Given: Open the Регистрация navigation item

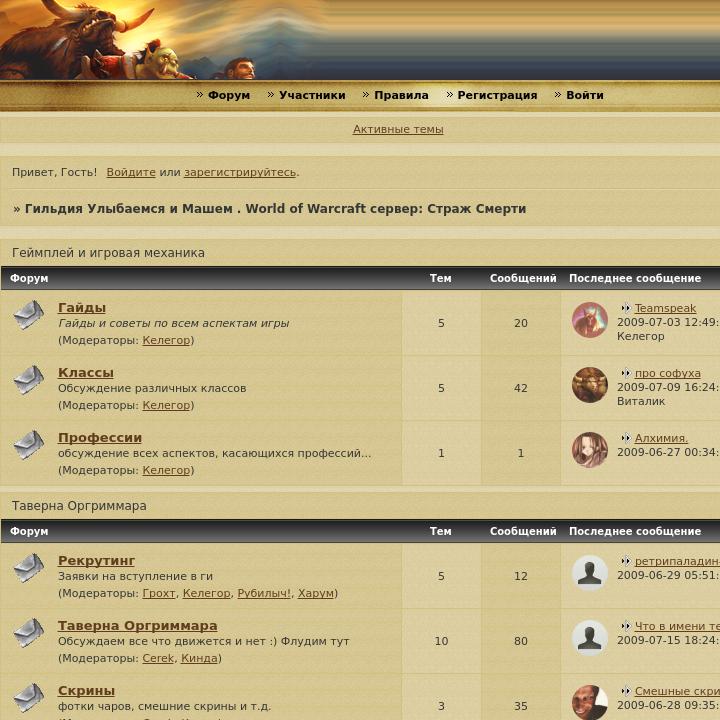Looking at the screenshot, I should pyautogui.click(x=497, y=95).
